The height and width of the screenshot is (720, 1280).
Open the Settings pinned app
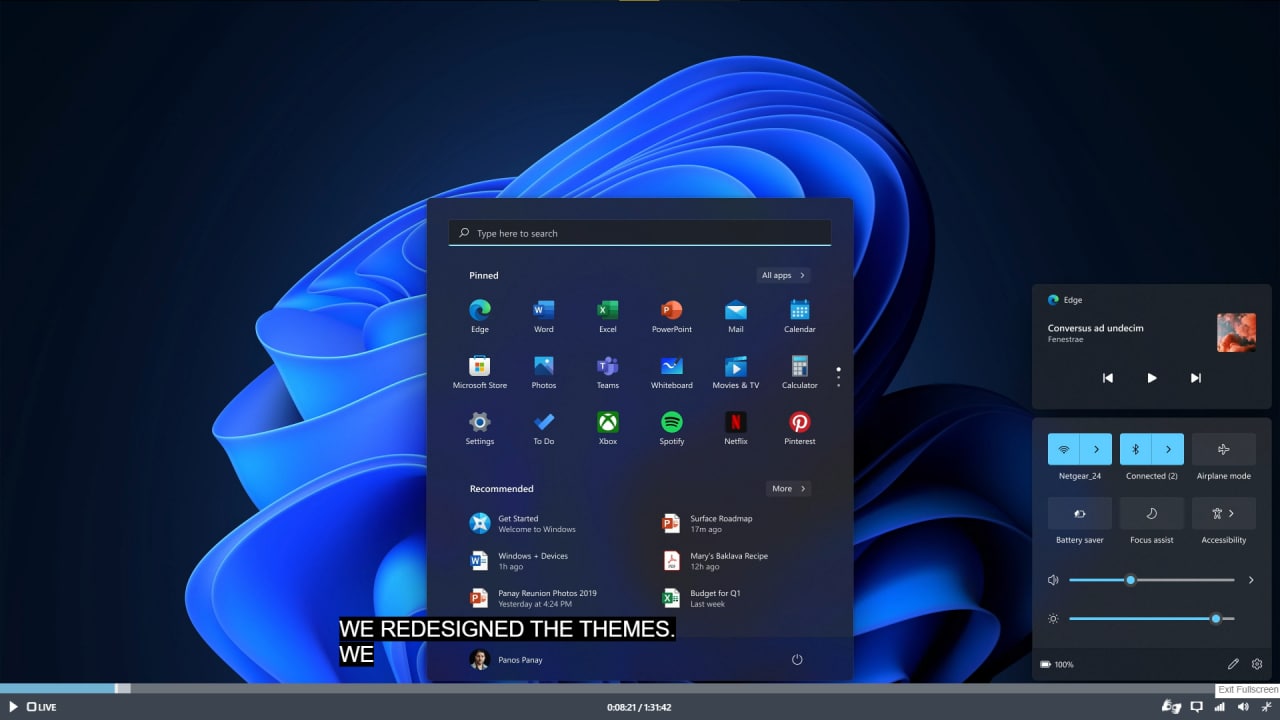pos(480,428)
